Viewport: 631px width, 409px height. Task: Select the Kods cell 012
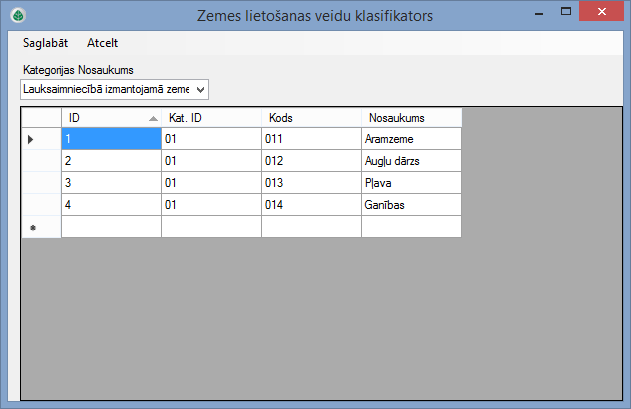point(311,161)
